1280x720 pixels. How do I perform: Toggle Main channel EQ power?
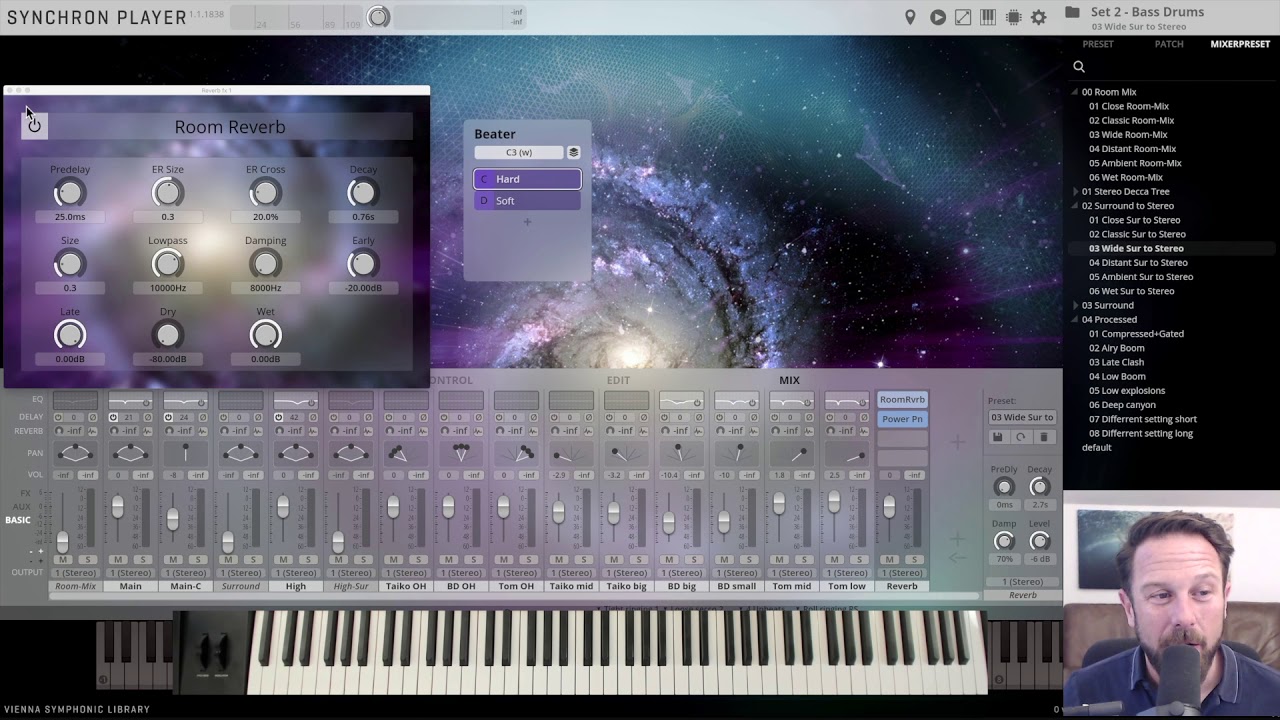click(x=146, y=403)
